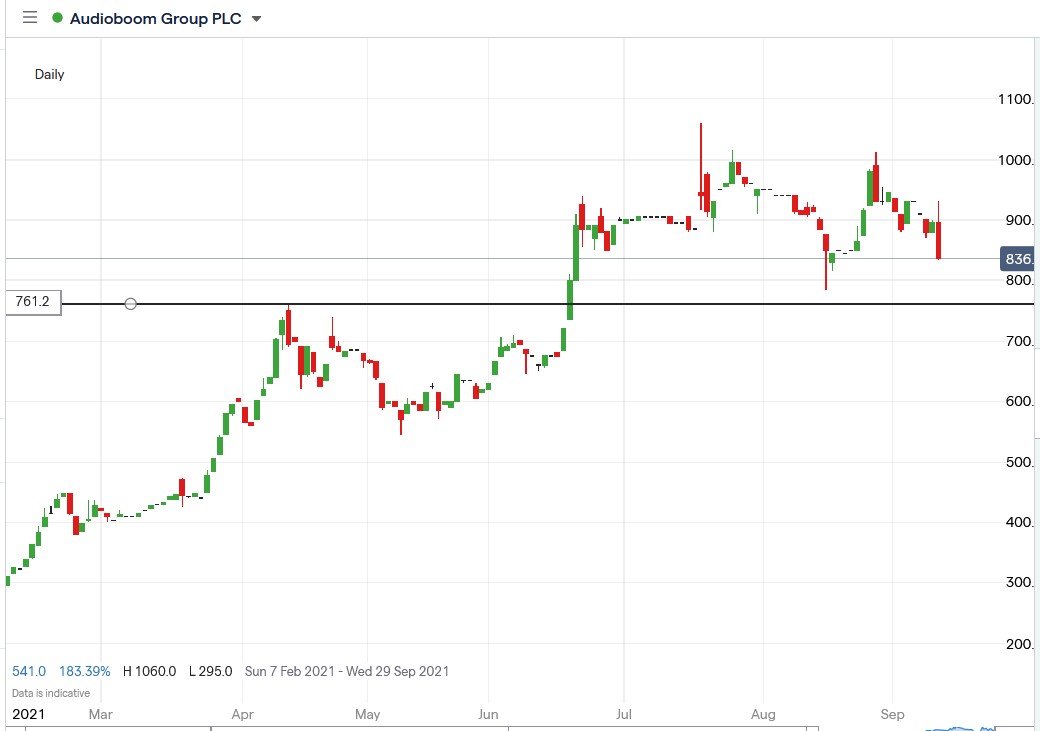Click the 2021 label on the axis
This screenshot has width=1040, height=731.
coord(31,714)
